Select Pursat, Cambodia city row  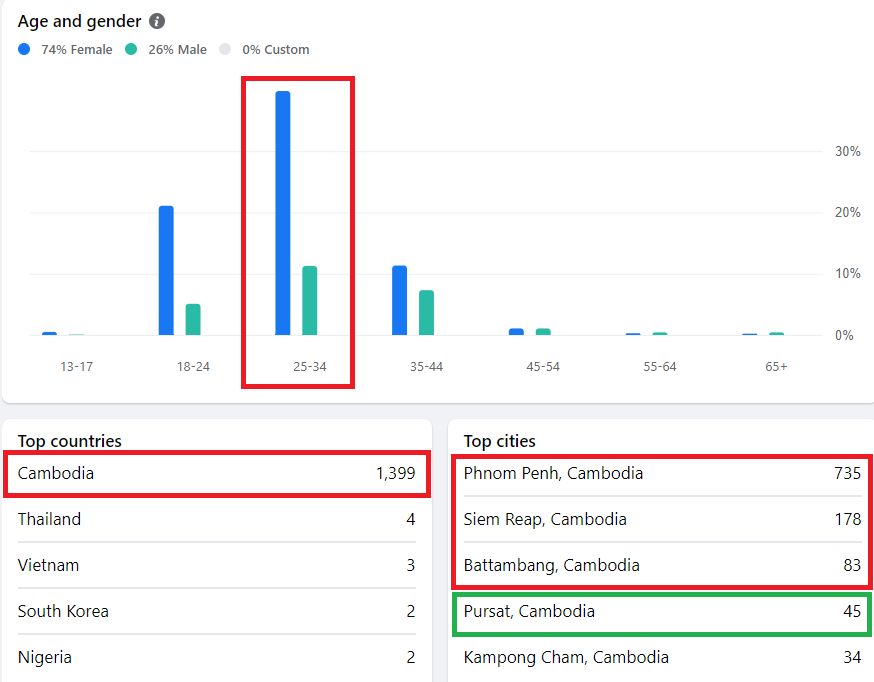(662, 611)
